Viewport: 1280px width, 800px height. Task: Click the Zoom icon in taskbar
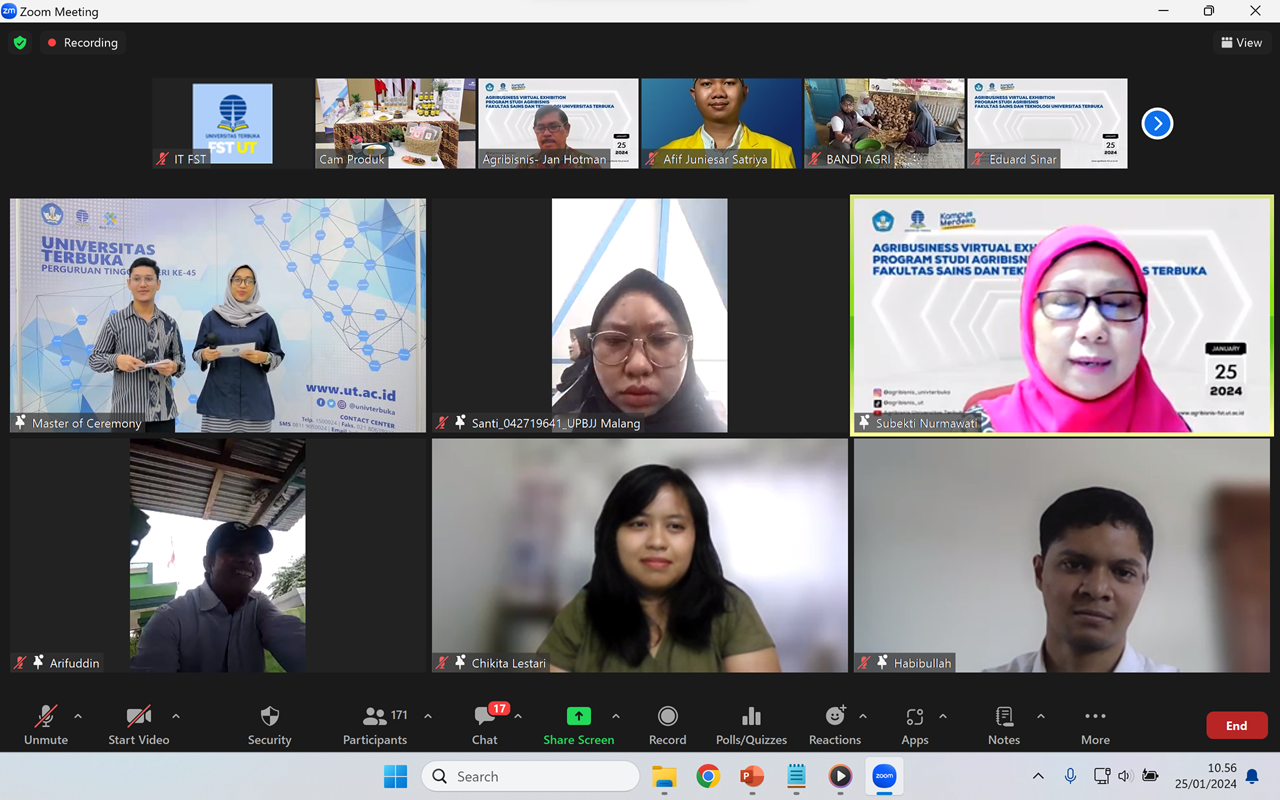tap(884, 776)
